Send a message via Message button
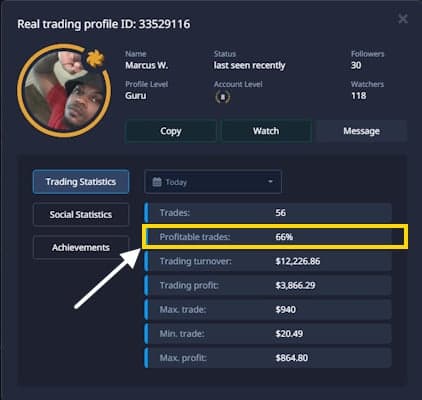 pyautogui.click(x=361, y=131)
